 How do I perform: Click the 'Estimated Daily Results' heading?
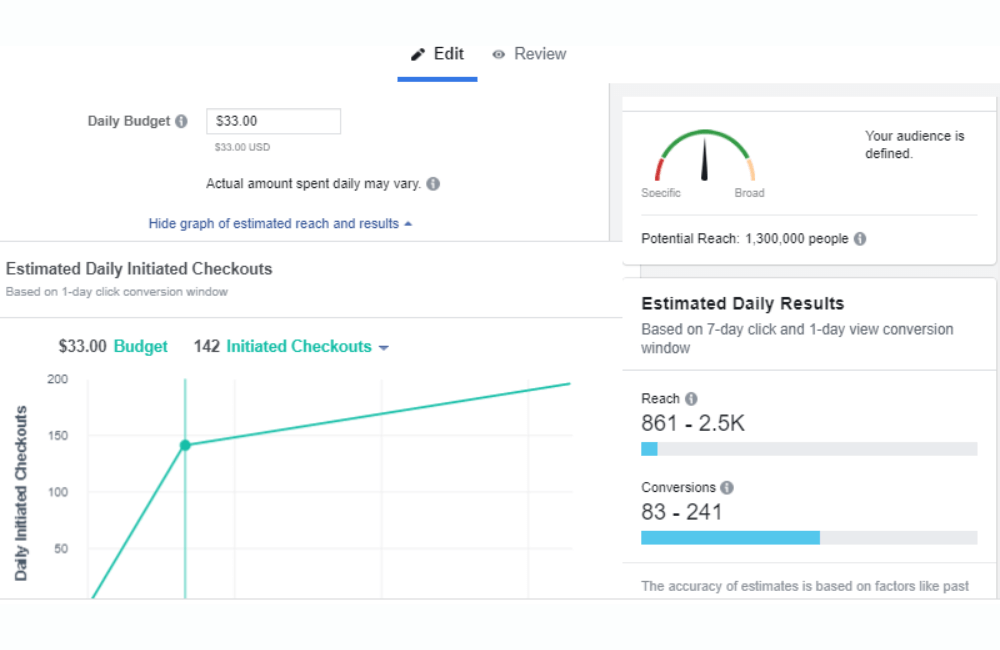coord(742,304)
